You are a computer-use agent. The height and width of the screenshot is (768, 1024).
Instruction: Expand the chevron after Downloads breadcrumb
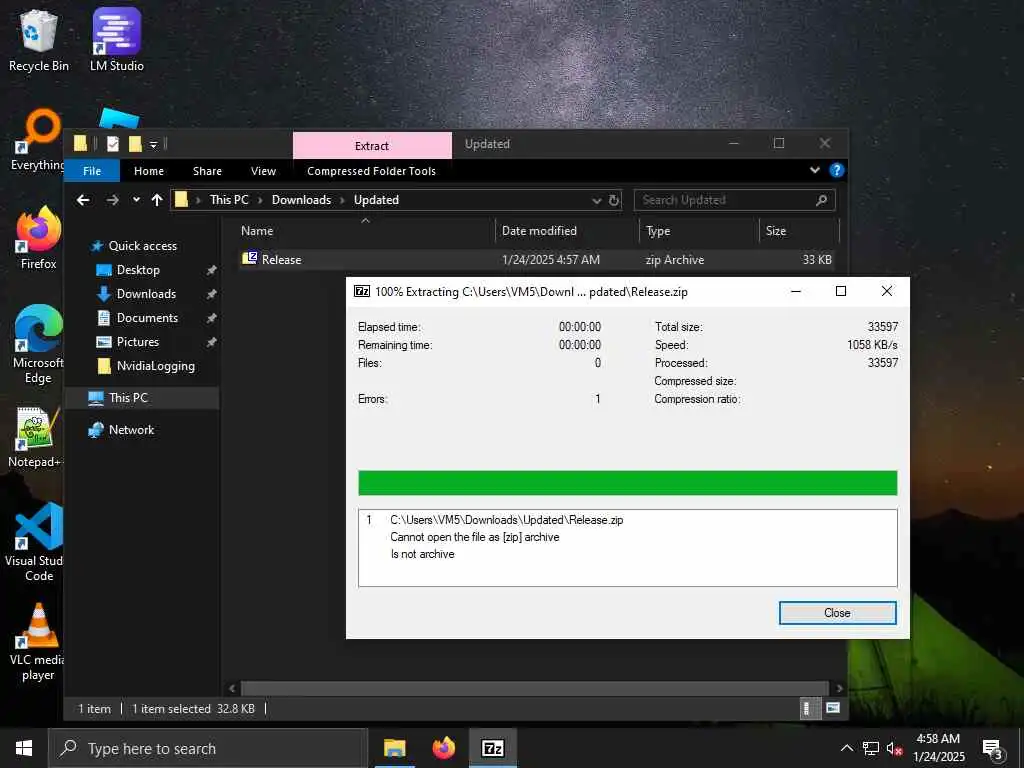(342, 200)
